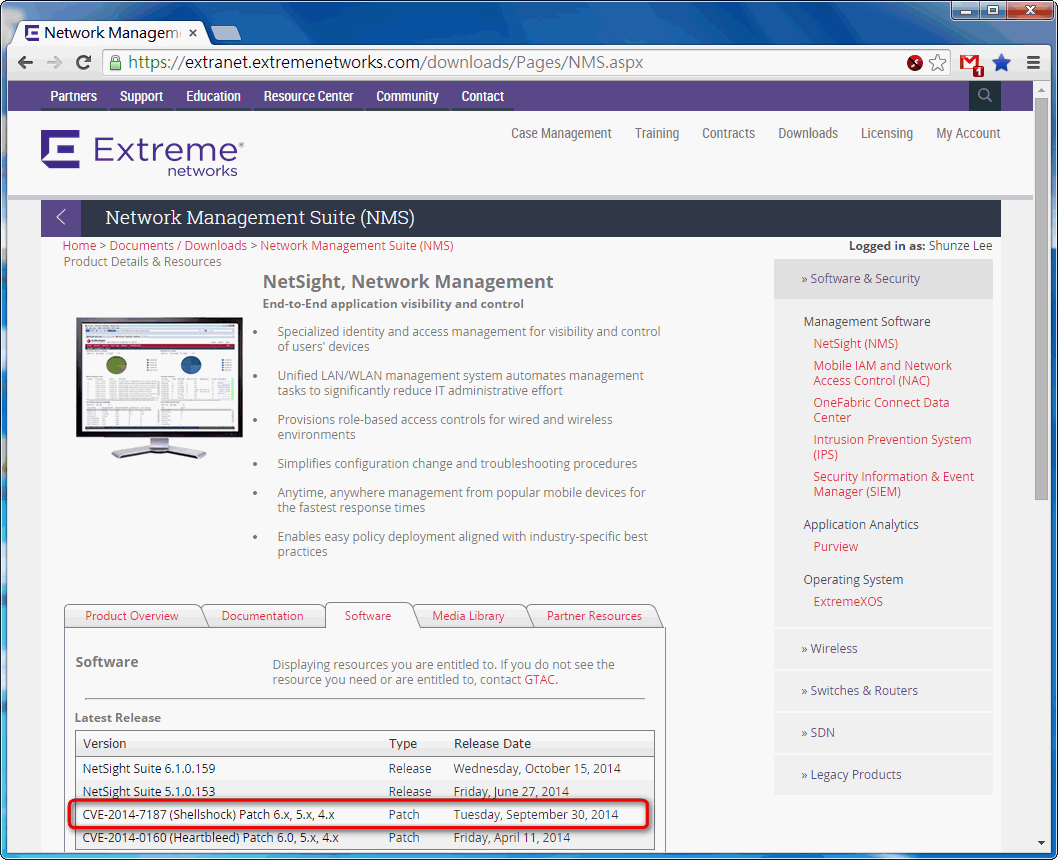Open the Licensing link
1058x860 pixels.
pos(887,134)
